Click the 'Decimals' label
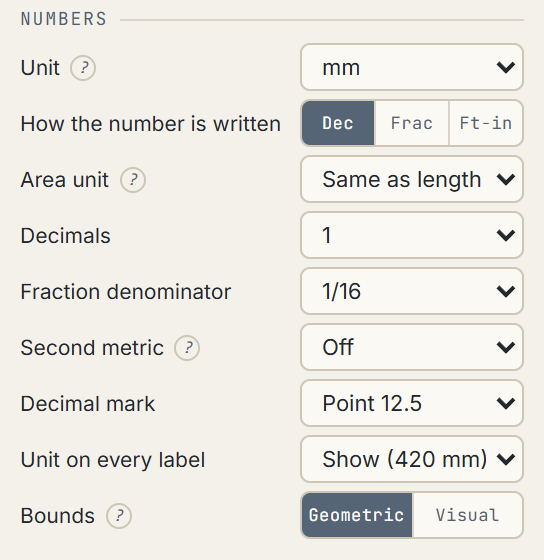The image size is (544, 560). [x=66, y=236]
